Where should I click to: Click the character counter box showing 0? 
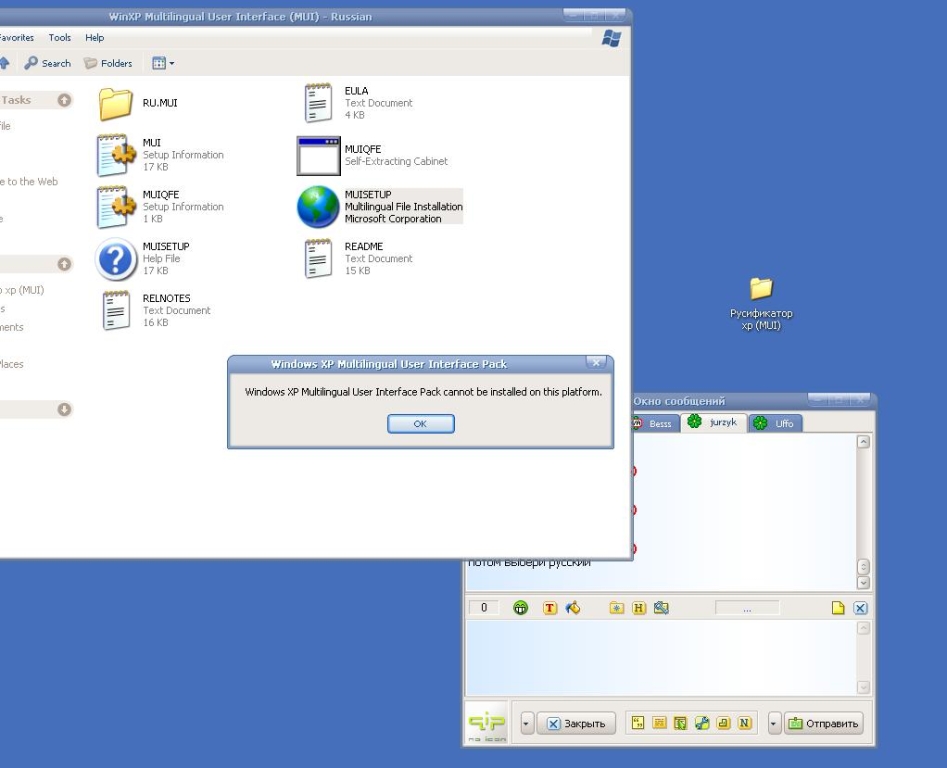coord(483,608)
